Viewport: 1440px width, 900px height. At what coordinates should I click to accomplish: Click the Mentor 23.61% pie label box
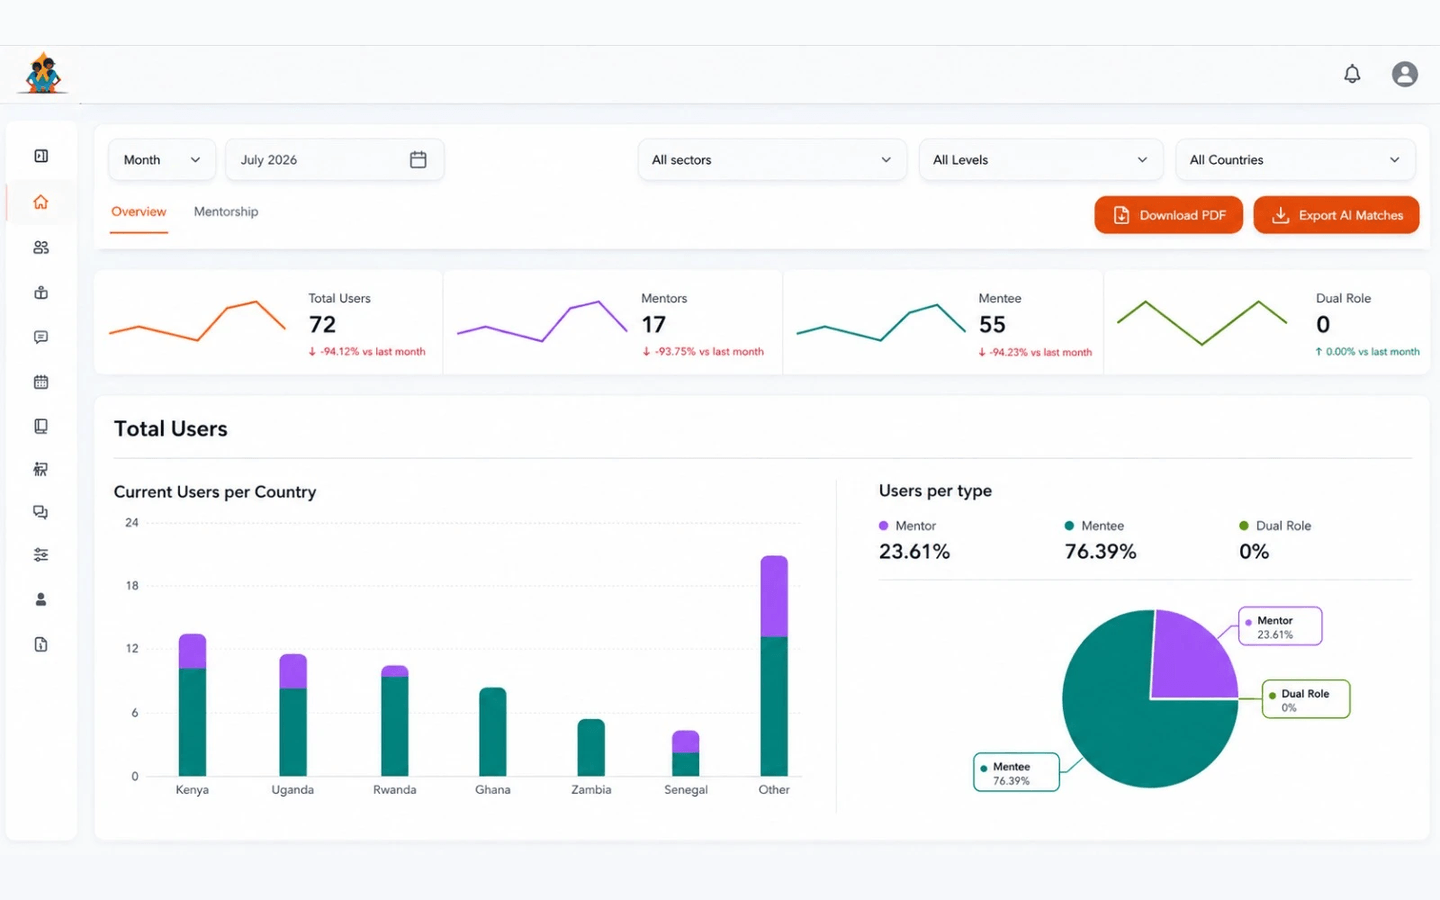1280,627
